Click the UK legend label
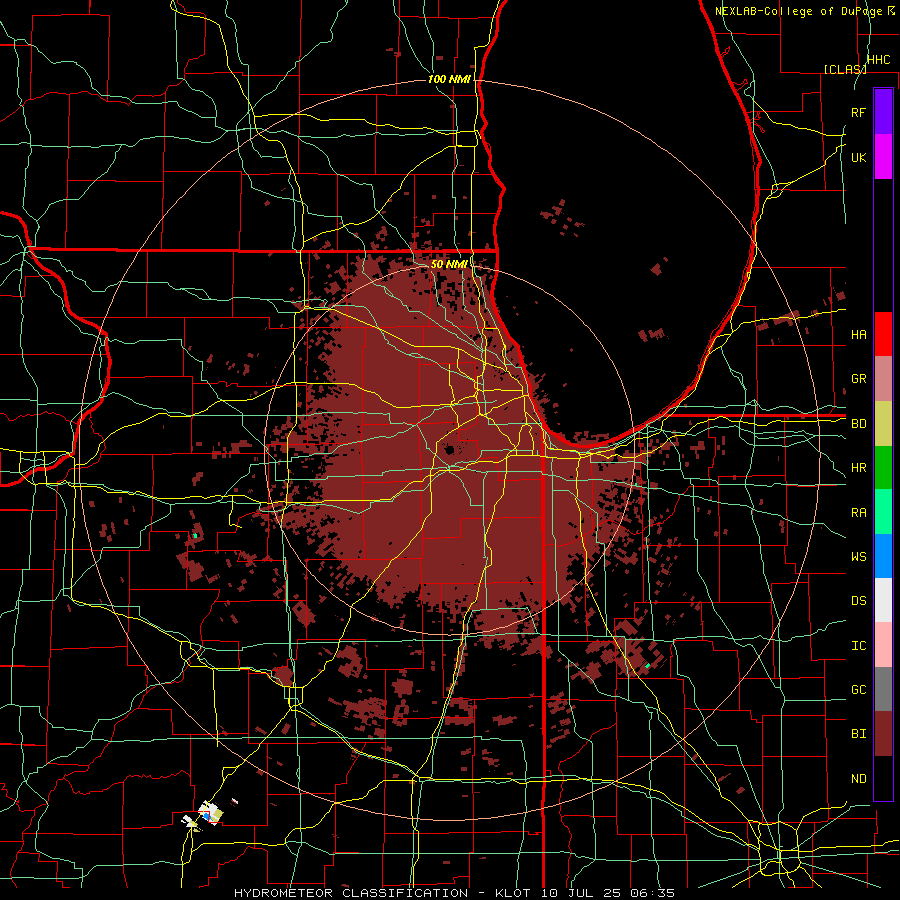This screenshot has width=900, height=900. (x=858, y=157)
